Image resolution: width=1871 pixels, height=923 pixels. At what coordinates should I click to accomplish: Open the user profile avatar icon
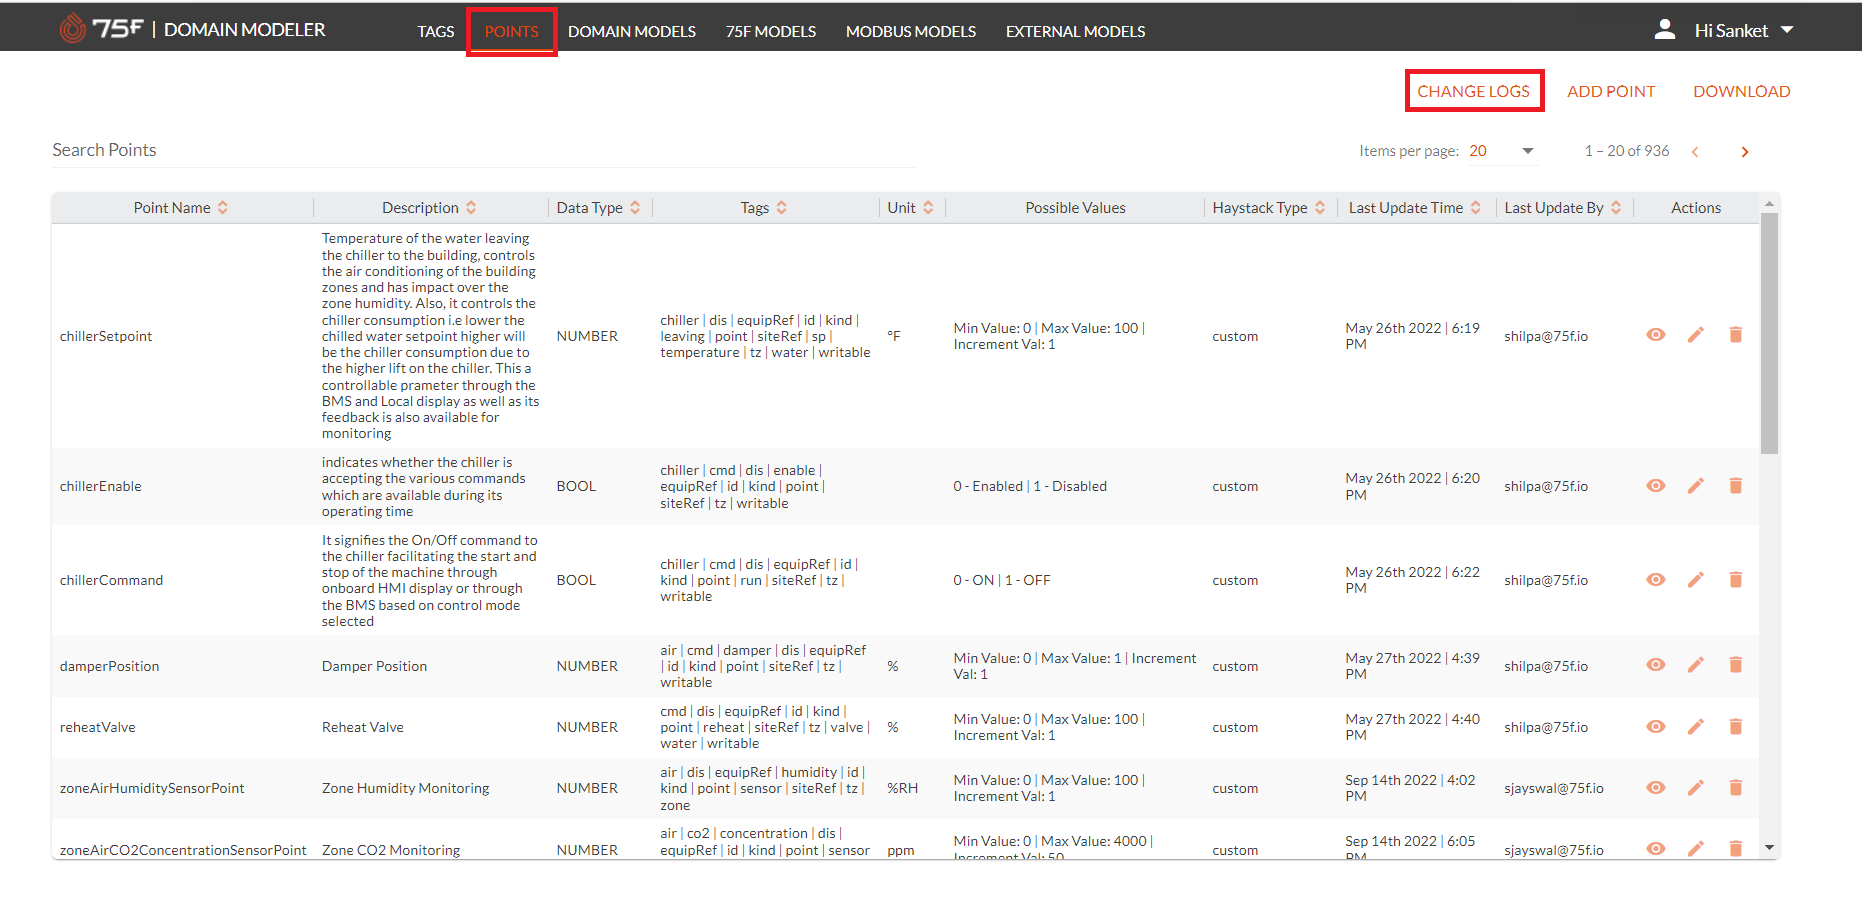pos(1665,30)
